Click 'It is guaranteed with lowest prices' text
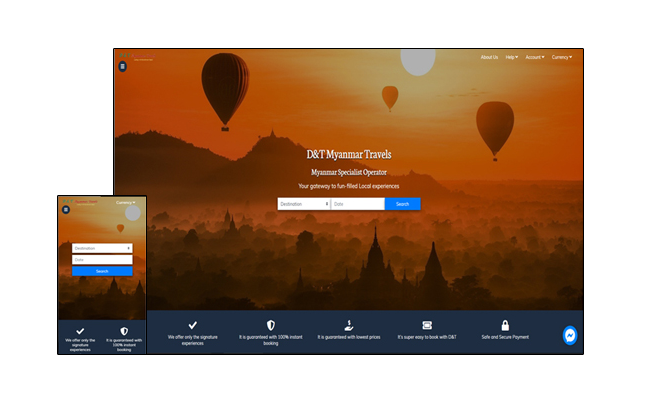Viewport: 650px width, 400px height. (349, 337)
